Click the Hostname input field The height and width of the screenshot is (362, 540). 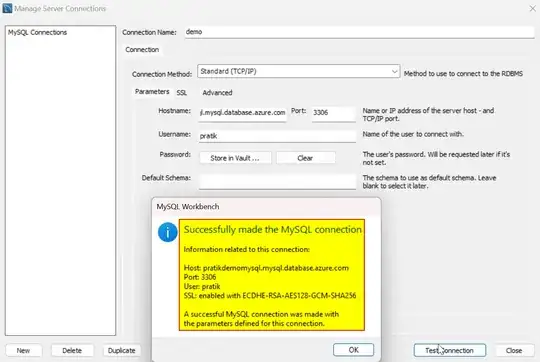point(242,113)
